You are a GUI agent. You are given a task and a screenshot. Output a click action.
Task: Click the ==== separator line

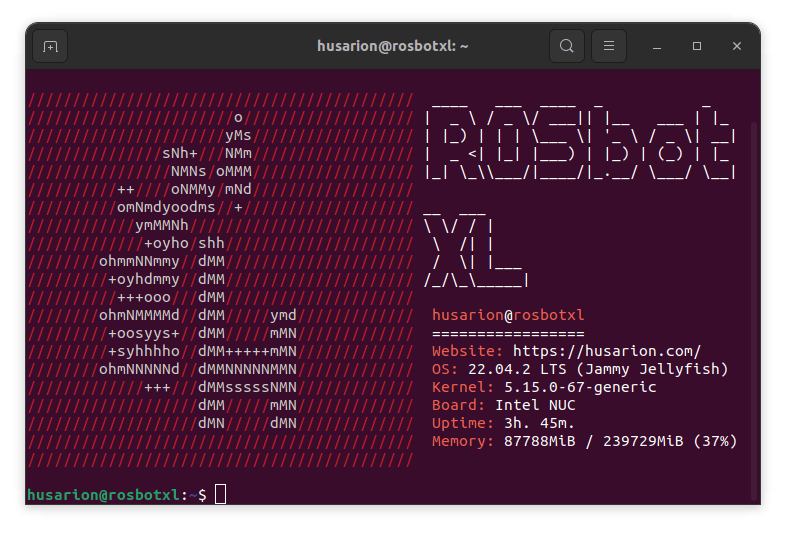pos(508,333)
